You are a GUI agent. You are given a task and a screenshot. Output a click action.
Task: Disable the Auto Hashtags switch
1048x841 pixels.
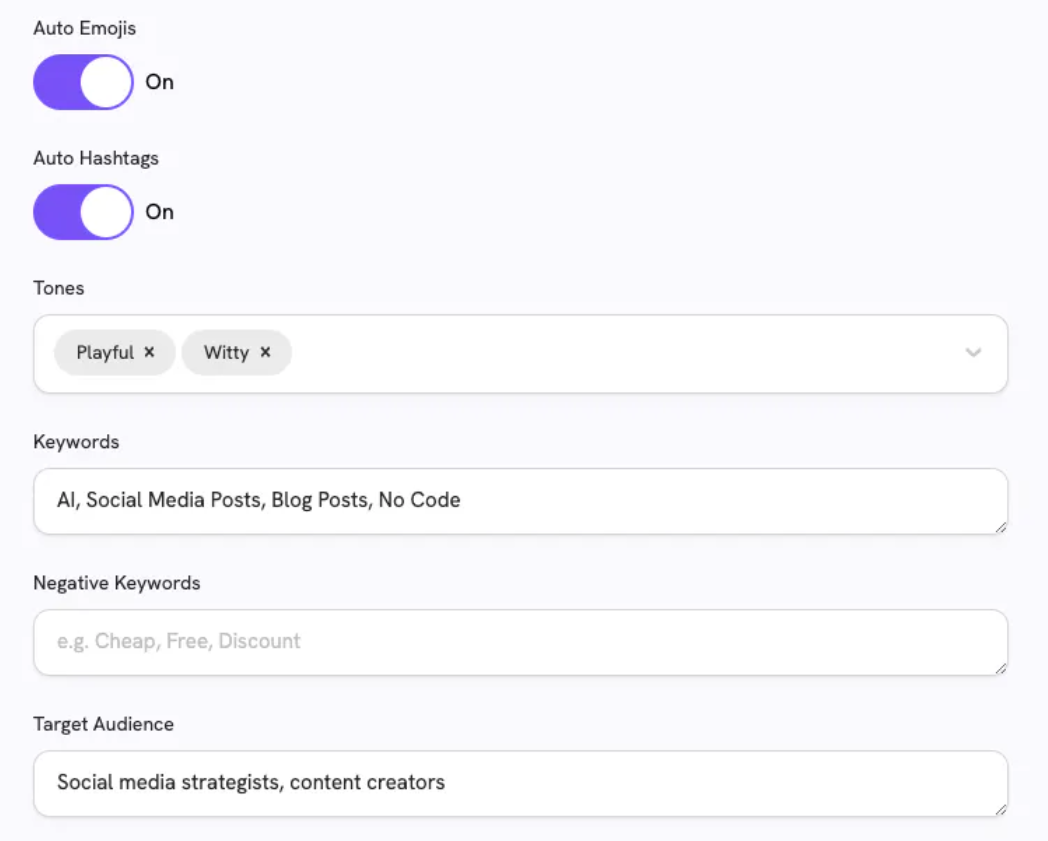tap(84, 212)
